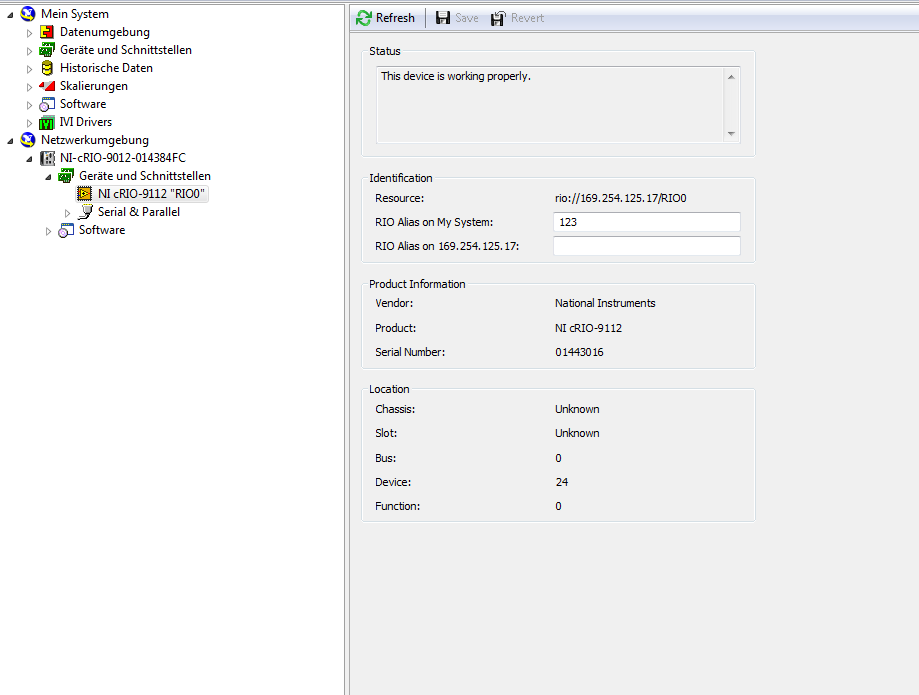Screen dimensions: 919x695
Task: Expand the Historische Daten node
Action: [29, 69]
